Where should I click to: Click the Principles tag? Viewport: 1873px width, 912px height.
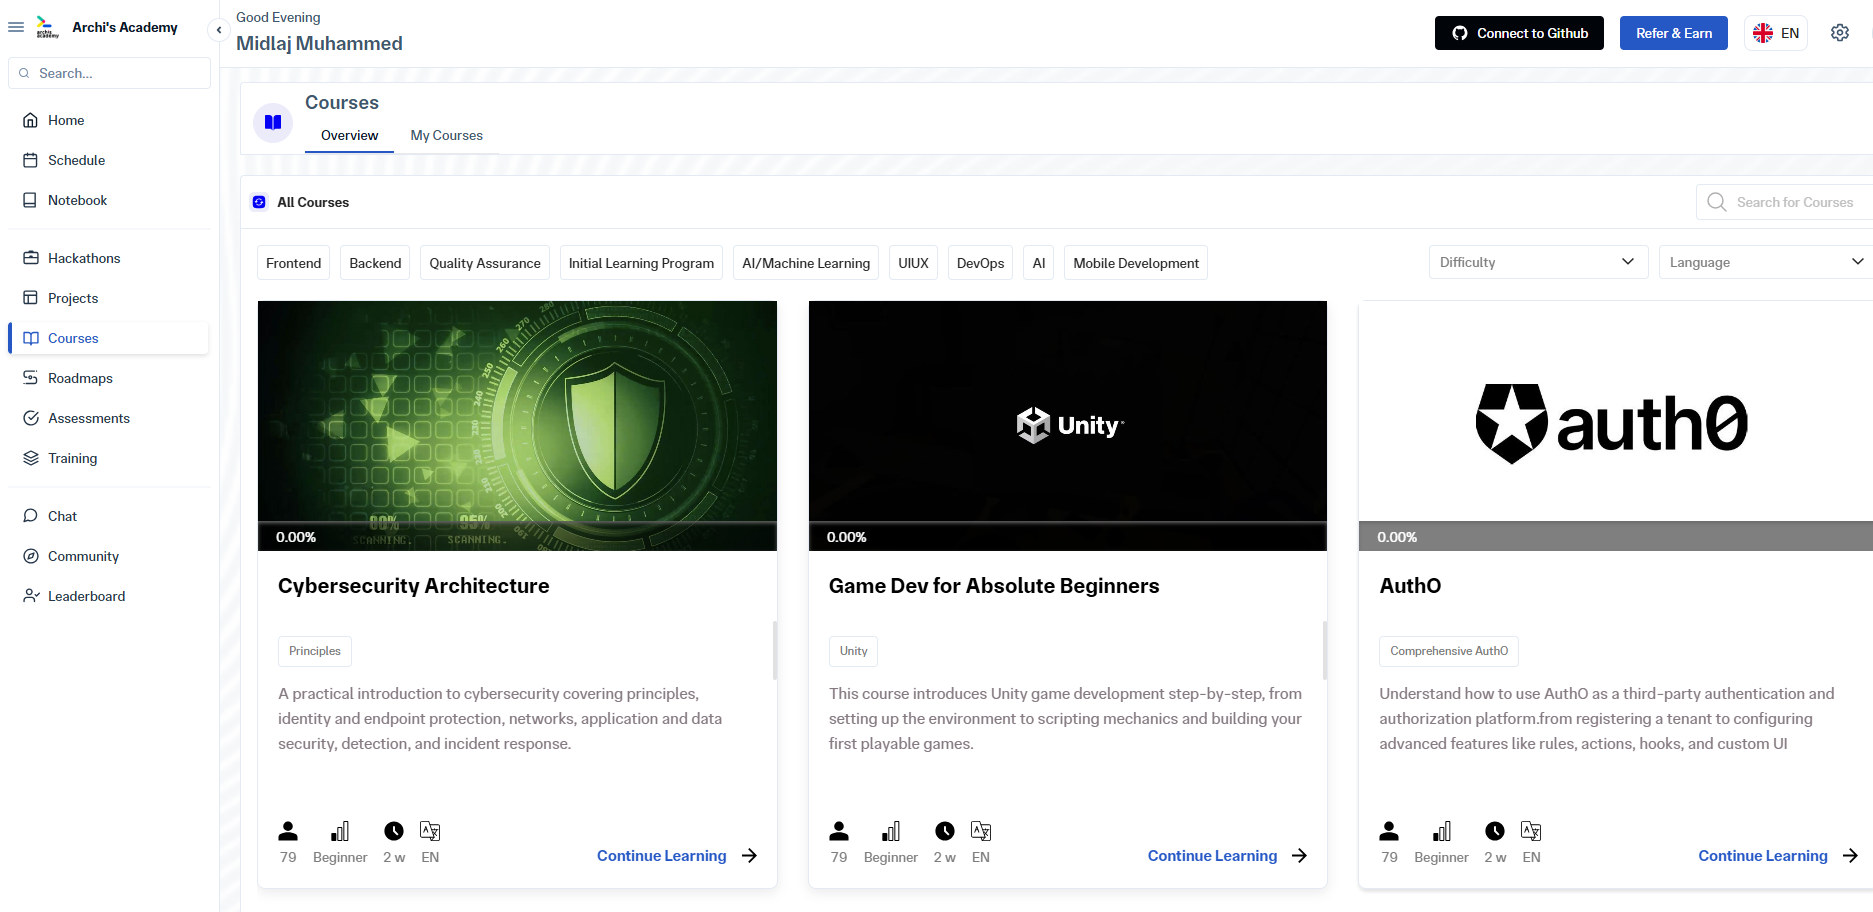(x=315, y=651)
